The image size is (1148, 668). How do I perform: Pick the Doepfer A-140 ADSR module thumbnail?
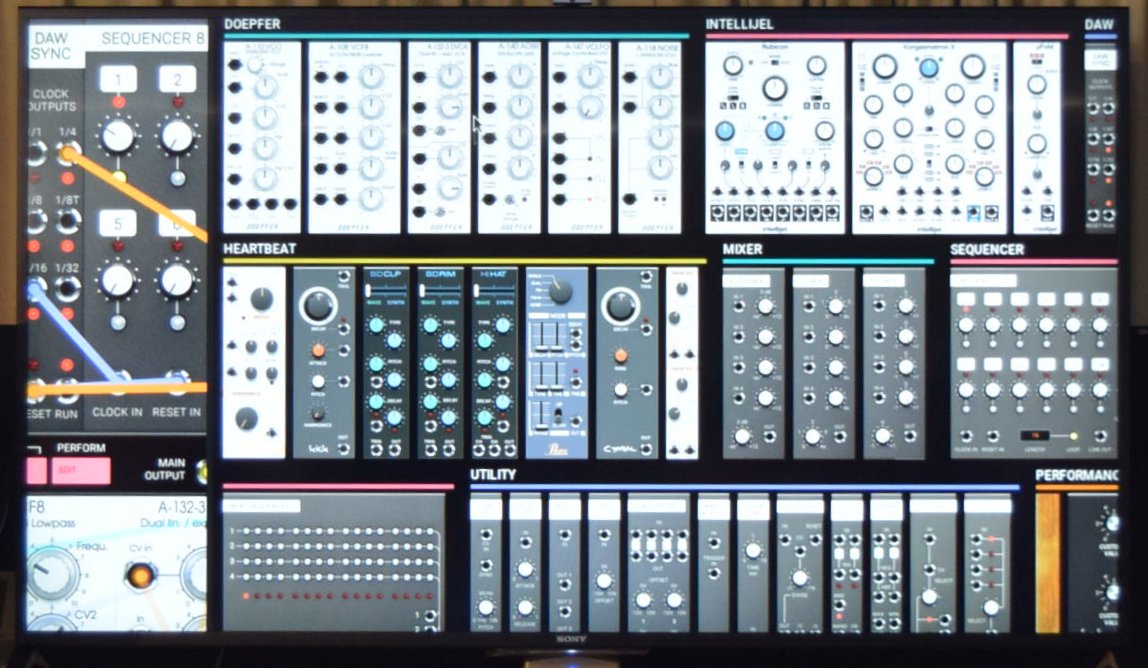pos(510,138)
